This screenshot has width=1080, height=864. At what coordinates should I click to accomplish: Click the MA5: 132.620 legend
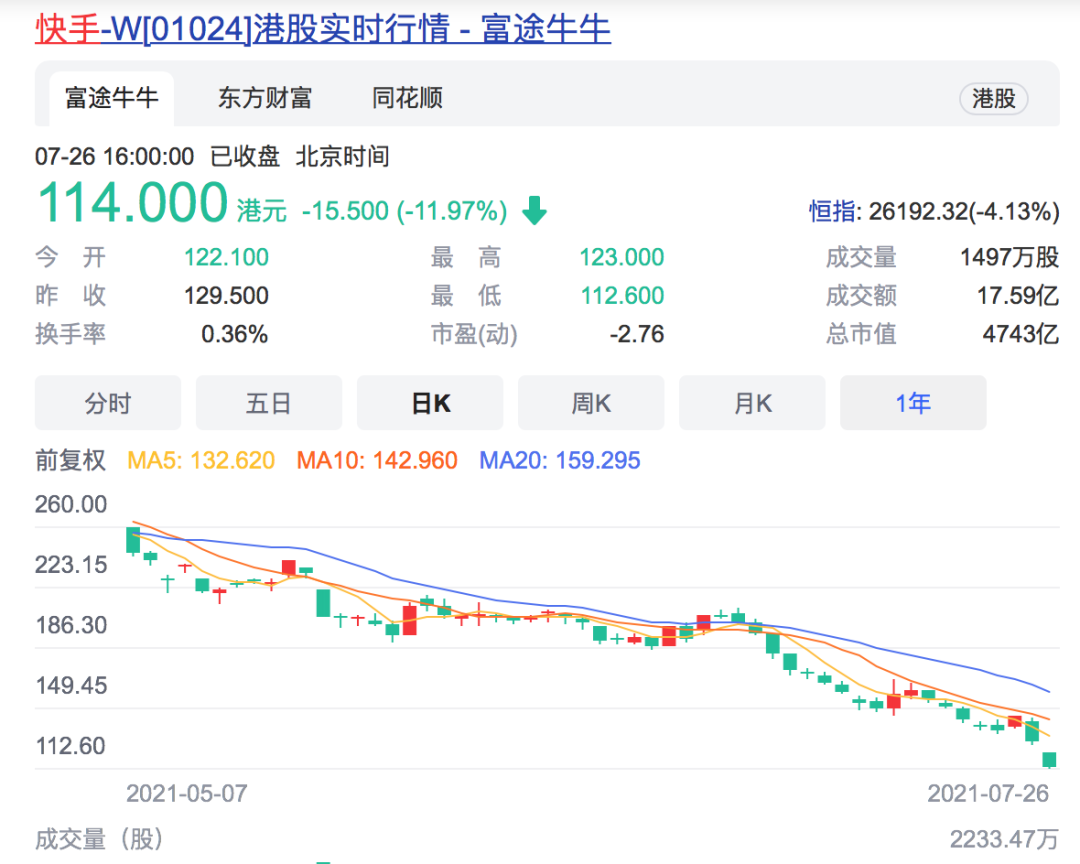[201, 460]
